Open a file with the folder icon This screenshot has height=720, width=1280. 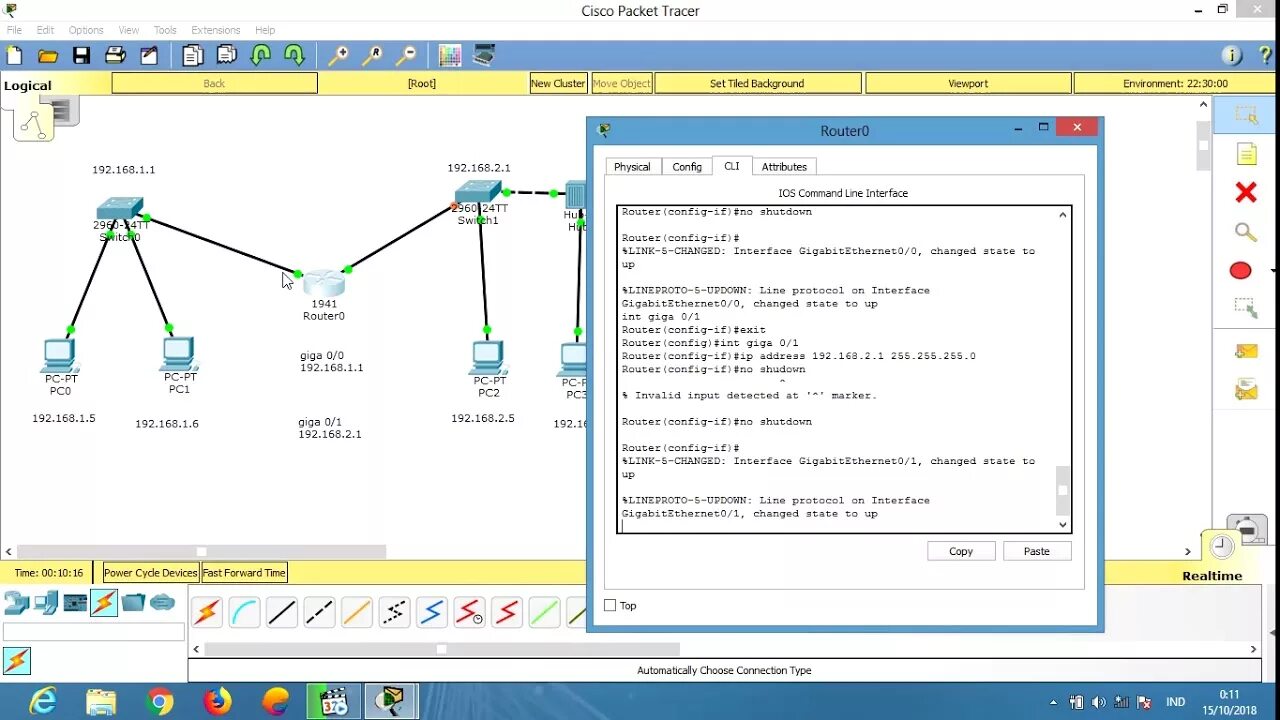(x=48, y=55)
